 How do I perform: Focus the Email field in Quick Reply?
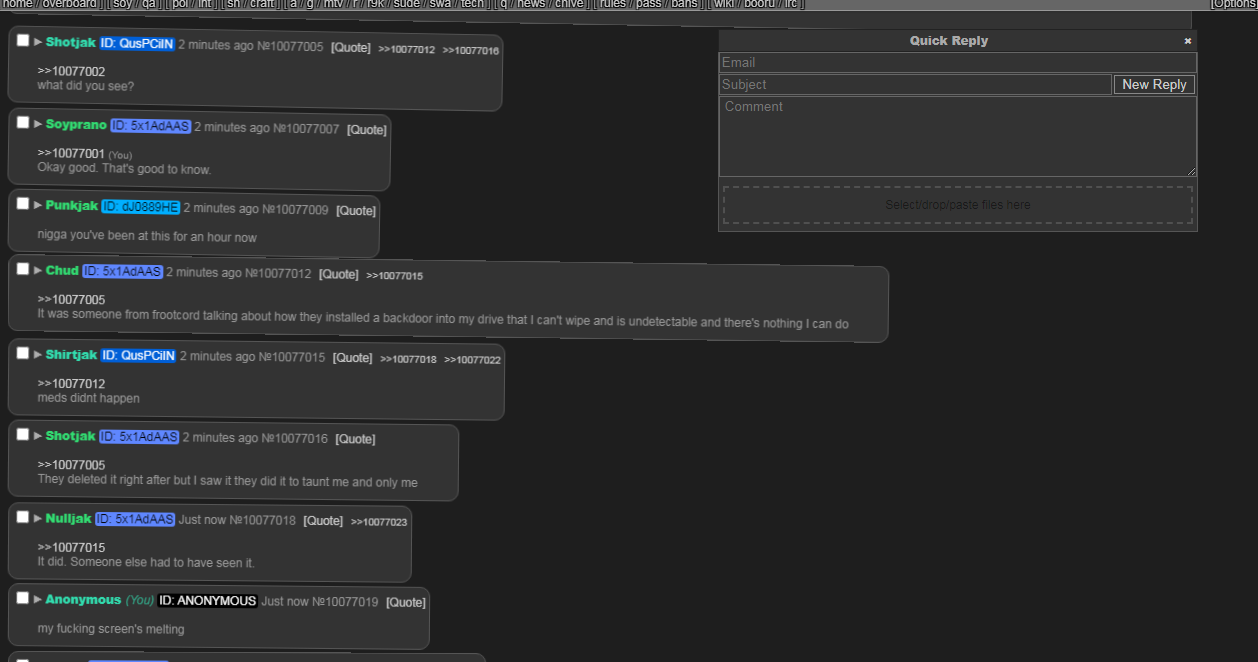pos(957,62)
